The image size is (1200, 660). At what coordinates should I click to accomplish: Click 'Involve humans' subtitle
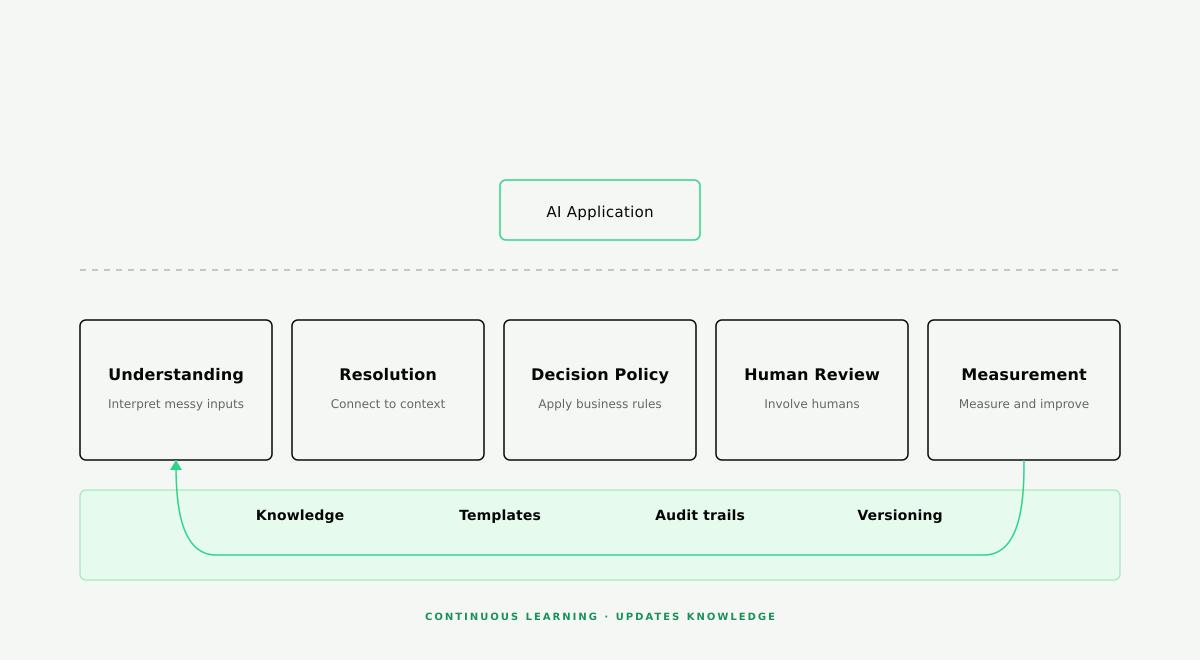[x=812, y=404]
